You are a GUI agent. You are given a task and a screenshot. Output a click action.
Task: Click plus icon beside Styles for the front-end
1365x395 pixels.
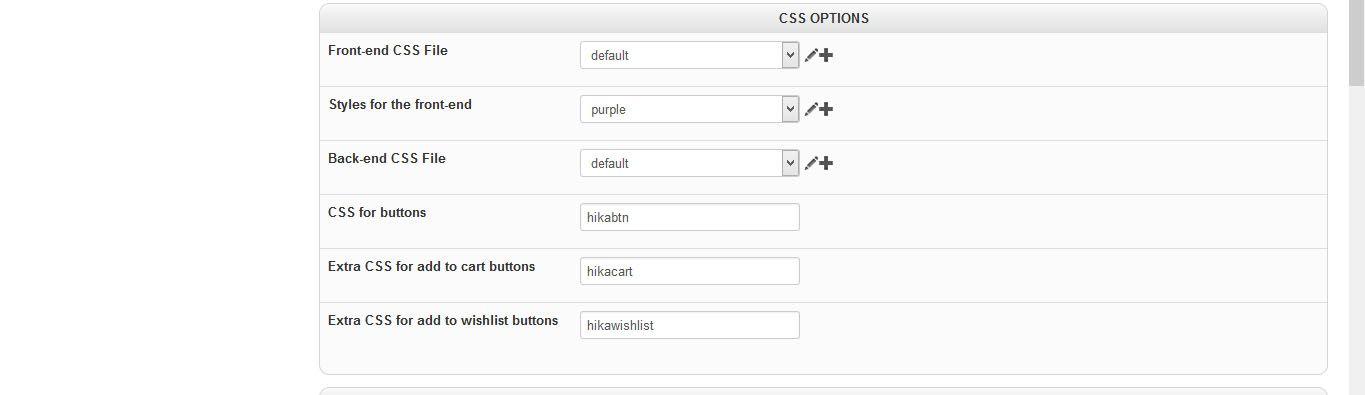click(x=826, y=109)
